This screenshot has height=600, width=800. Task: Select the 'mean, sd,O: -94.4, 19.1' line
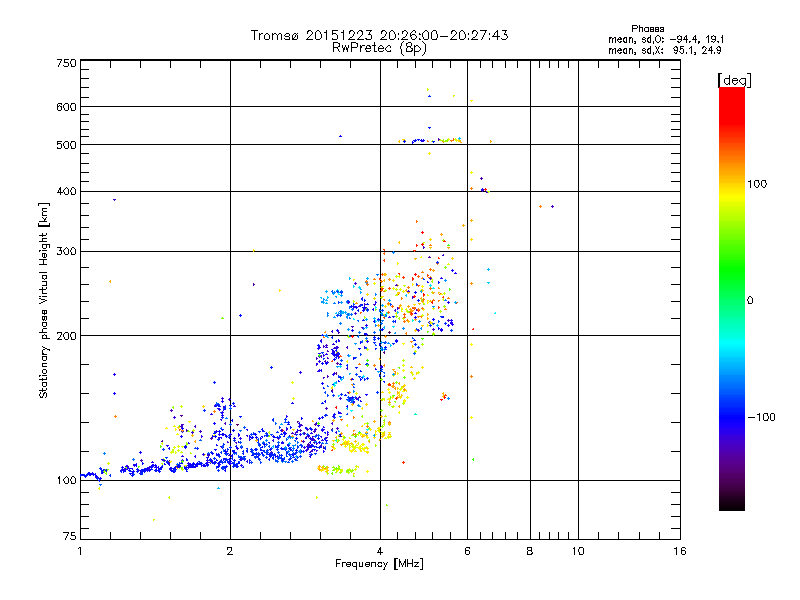[666, 39]
